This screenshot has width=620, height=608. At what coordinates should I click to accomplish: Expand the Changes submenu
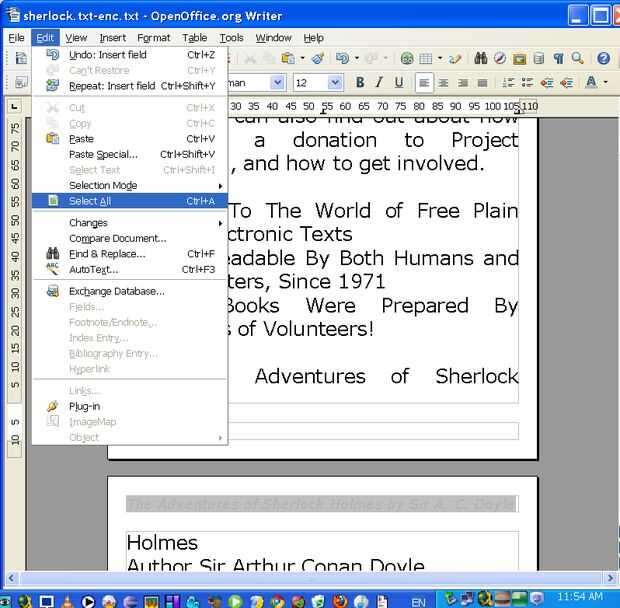pyautogui.click(x=130, y=223)
